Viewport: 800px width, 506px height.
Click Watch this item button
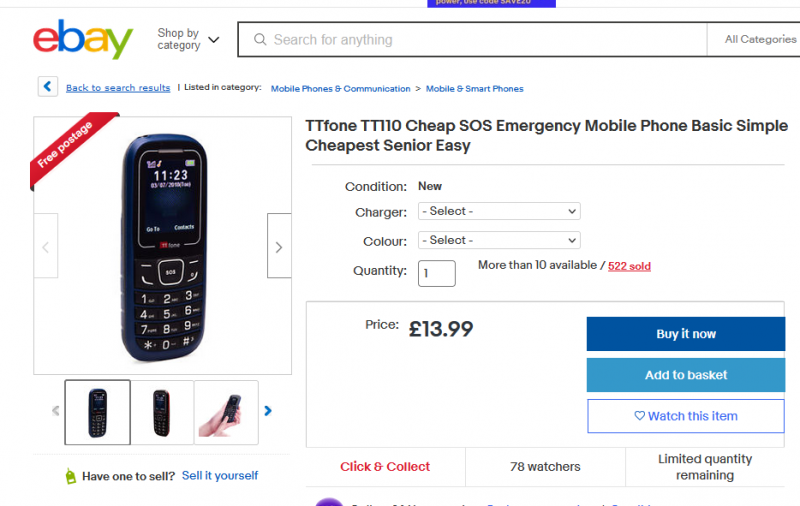coord(686,416)
